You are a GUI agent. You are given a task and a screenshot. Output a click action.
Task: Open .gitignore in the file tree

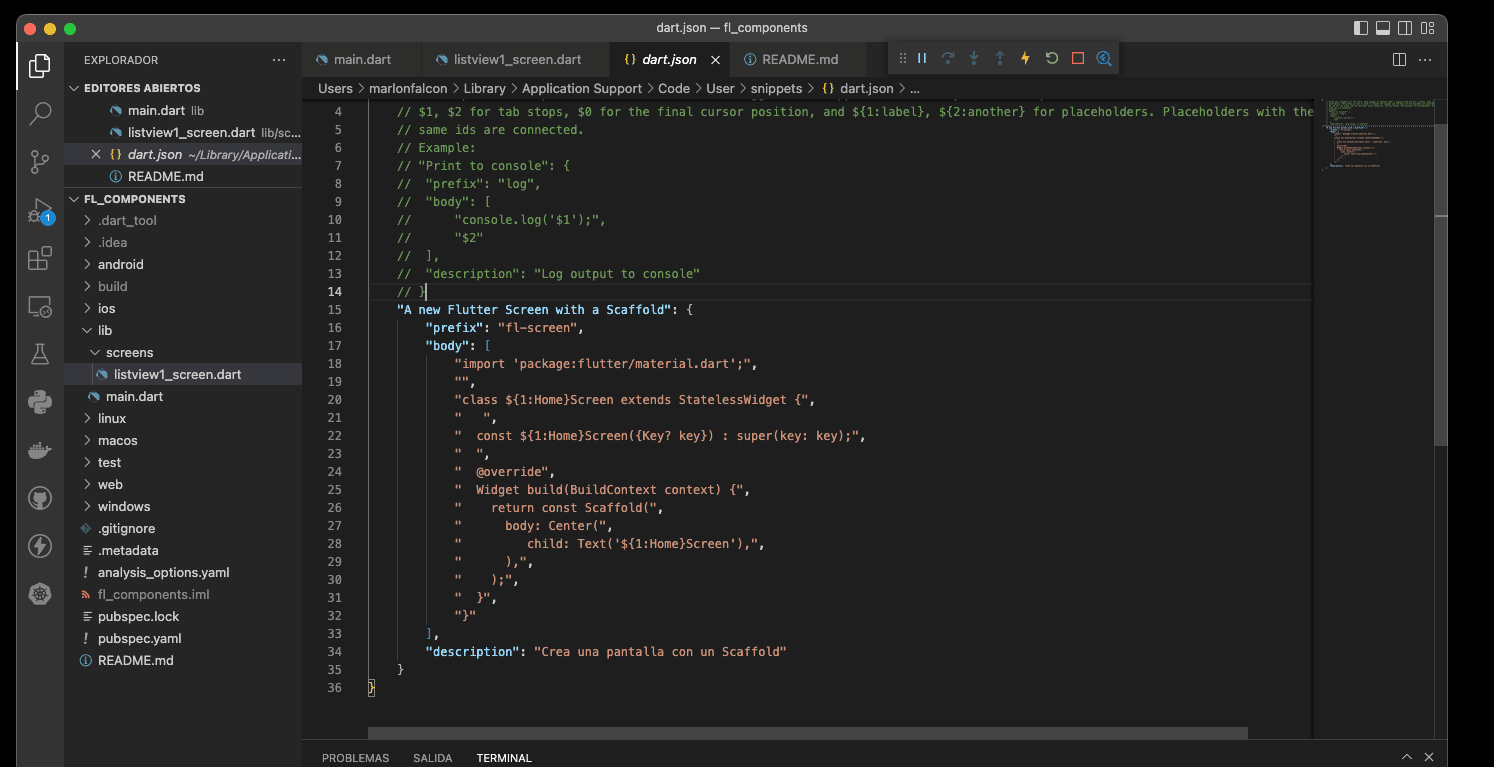coord(126,528)
